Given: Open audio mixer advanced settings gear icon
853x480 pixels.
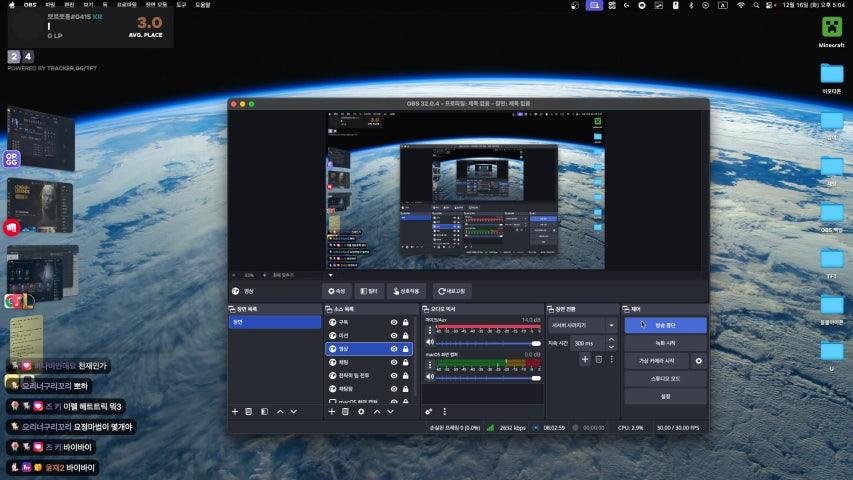Looking at the screenshot, I should (x=429, y=411).
